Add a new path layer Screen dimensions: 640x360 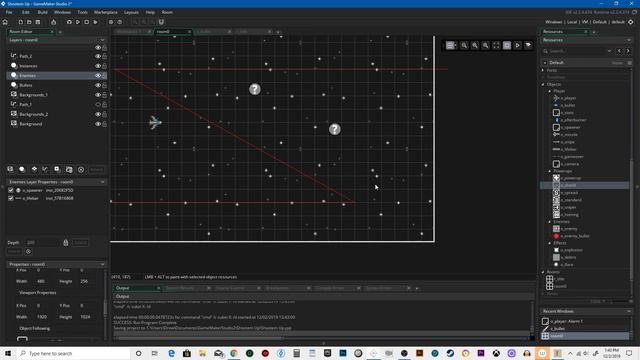(45, 169)
